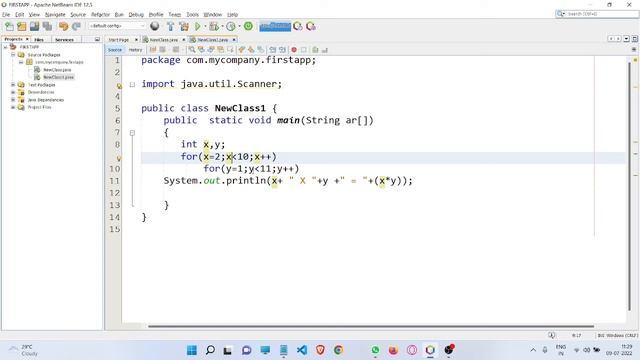Click the NetBeans icon in taskbar
This screenshot has width=640, height=360.
point(430,350)
